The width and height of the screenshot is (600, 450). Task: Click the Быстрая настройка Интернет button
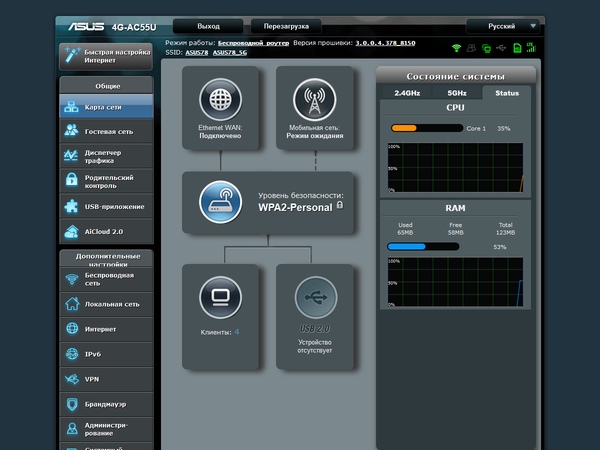pyautogui.click(x=106, y=56)
